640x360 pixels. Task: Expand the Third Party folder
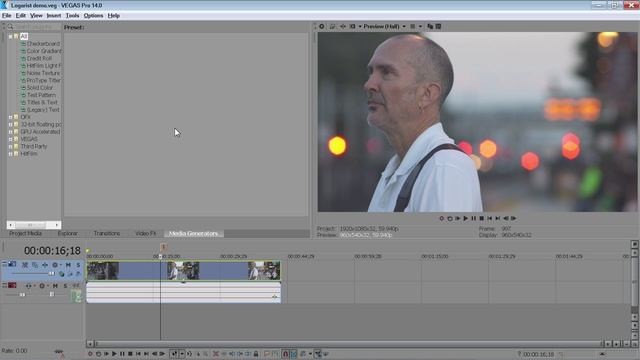pyautogui.click(x=11, y=147)
